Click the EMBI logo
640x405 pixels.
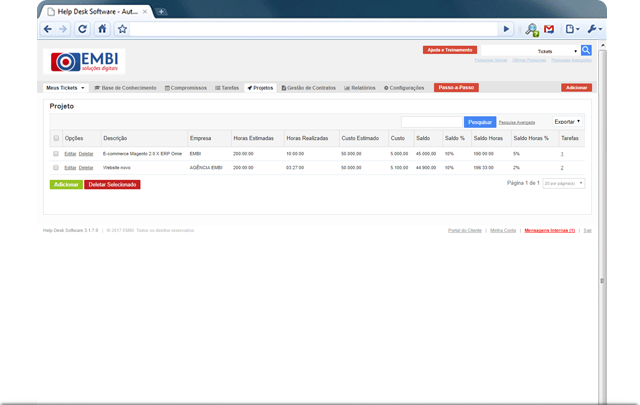tap(84, 61)
